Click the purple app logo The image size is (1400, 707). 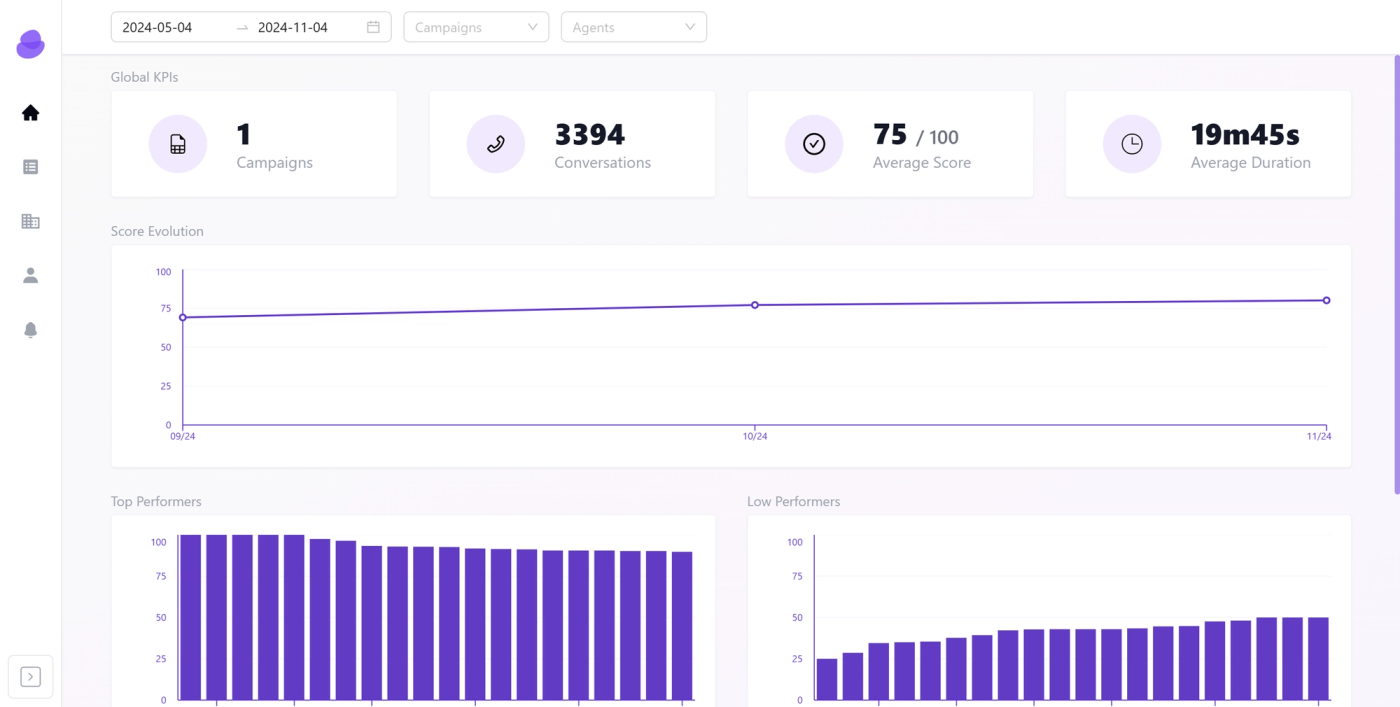[30, 44]
